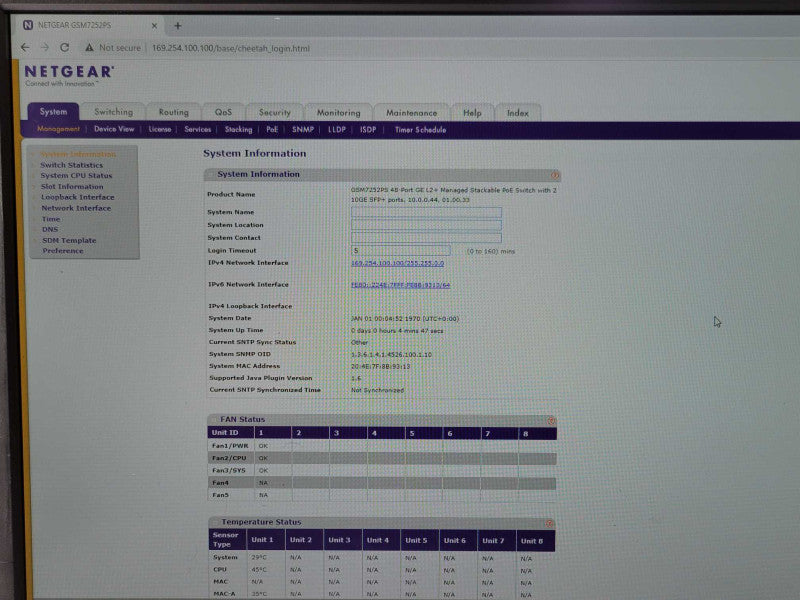800x600 pixels.
Task: Open Time in the sidebar
Action: [51, 219]
